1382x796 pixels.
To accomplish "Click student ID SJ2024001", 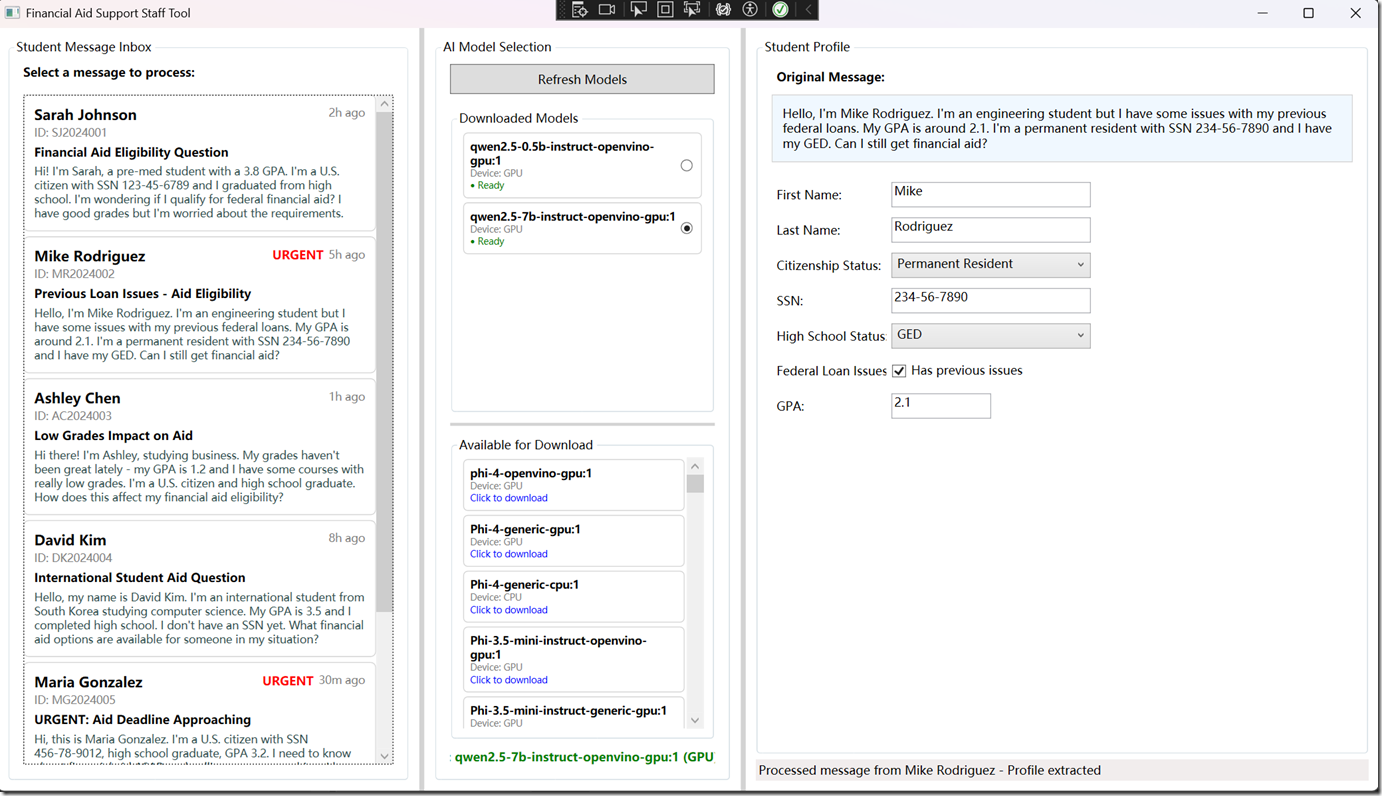I will click(70, 133).
